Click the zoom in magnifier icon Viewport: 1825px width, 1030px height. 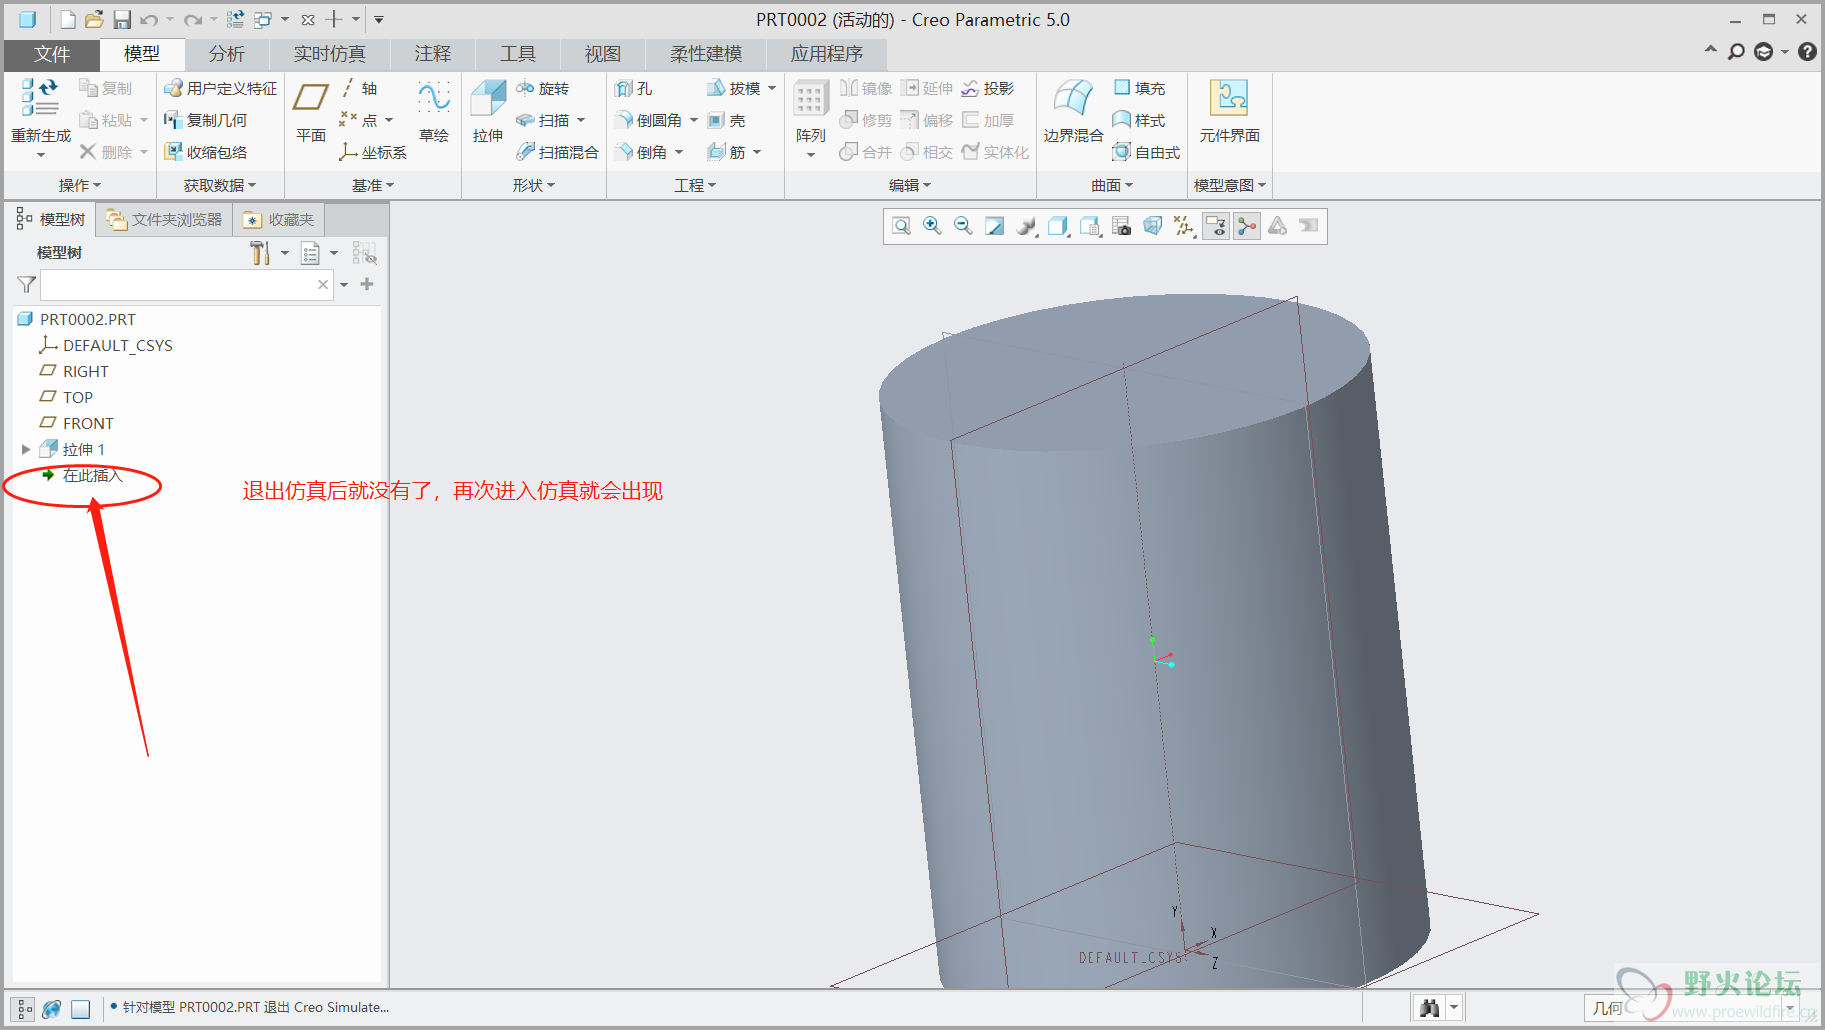point(932,226)
